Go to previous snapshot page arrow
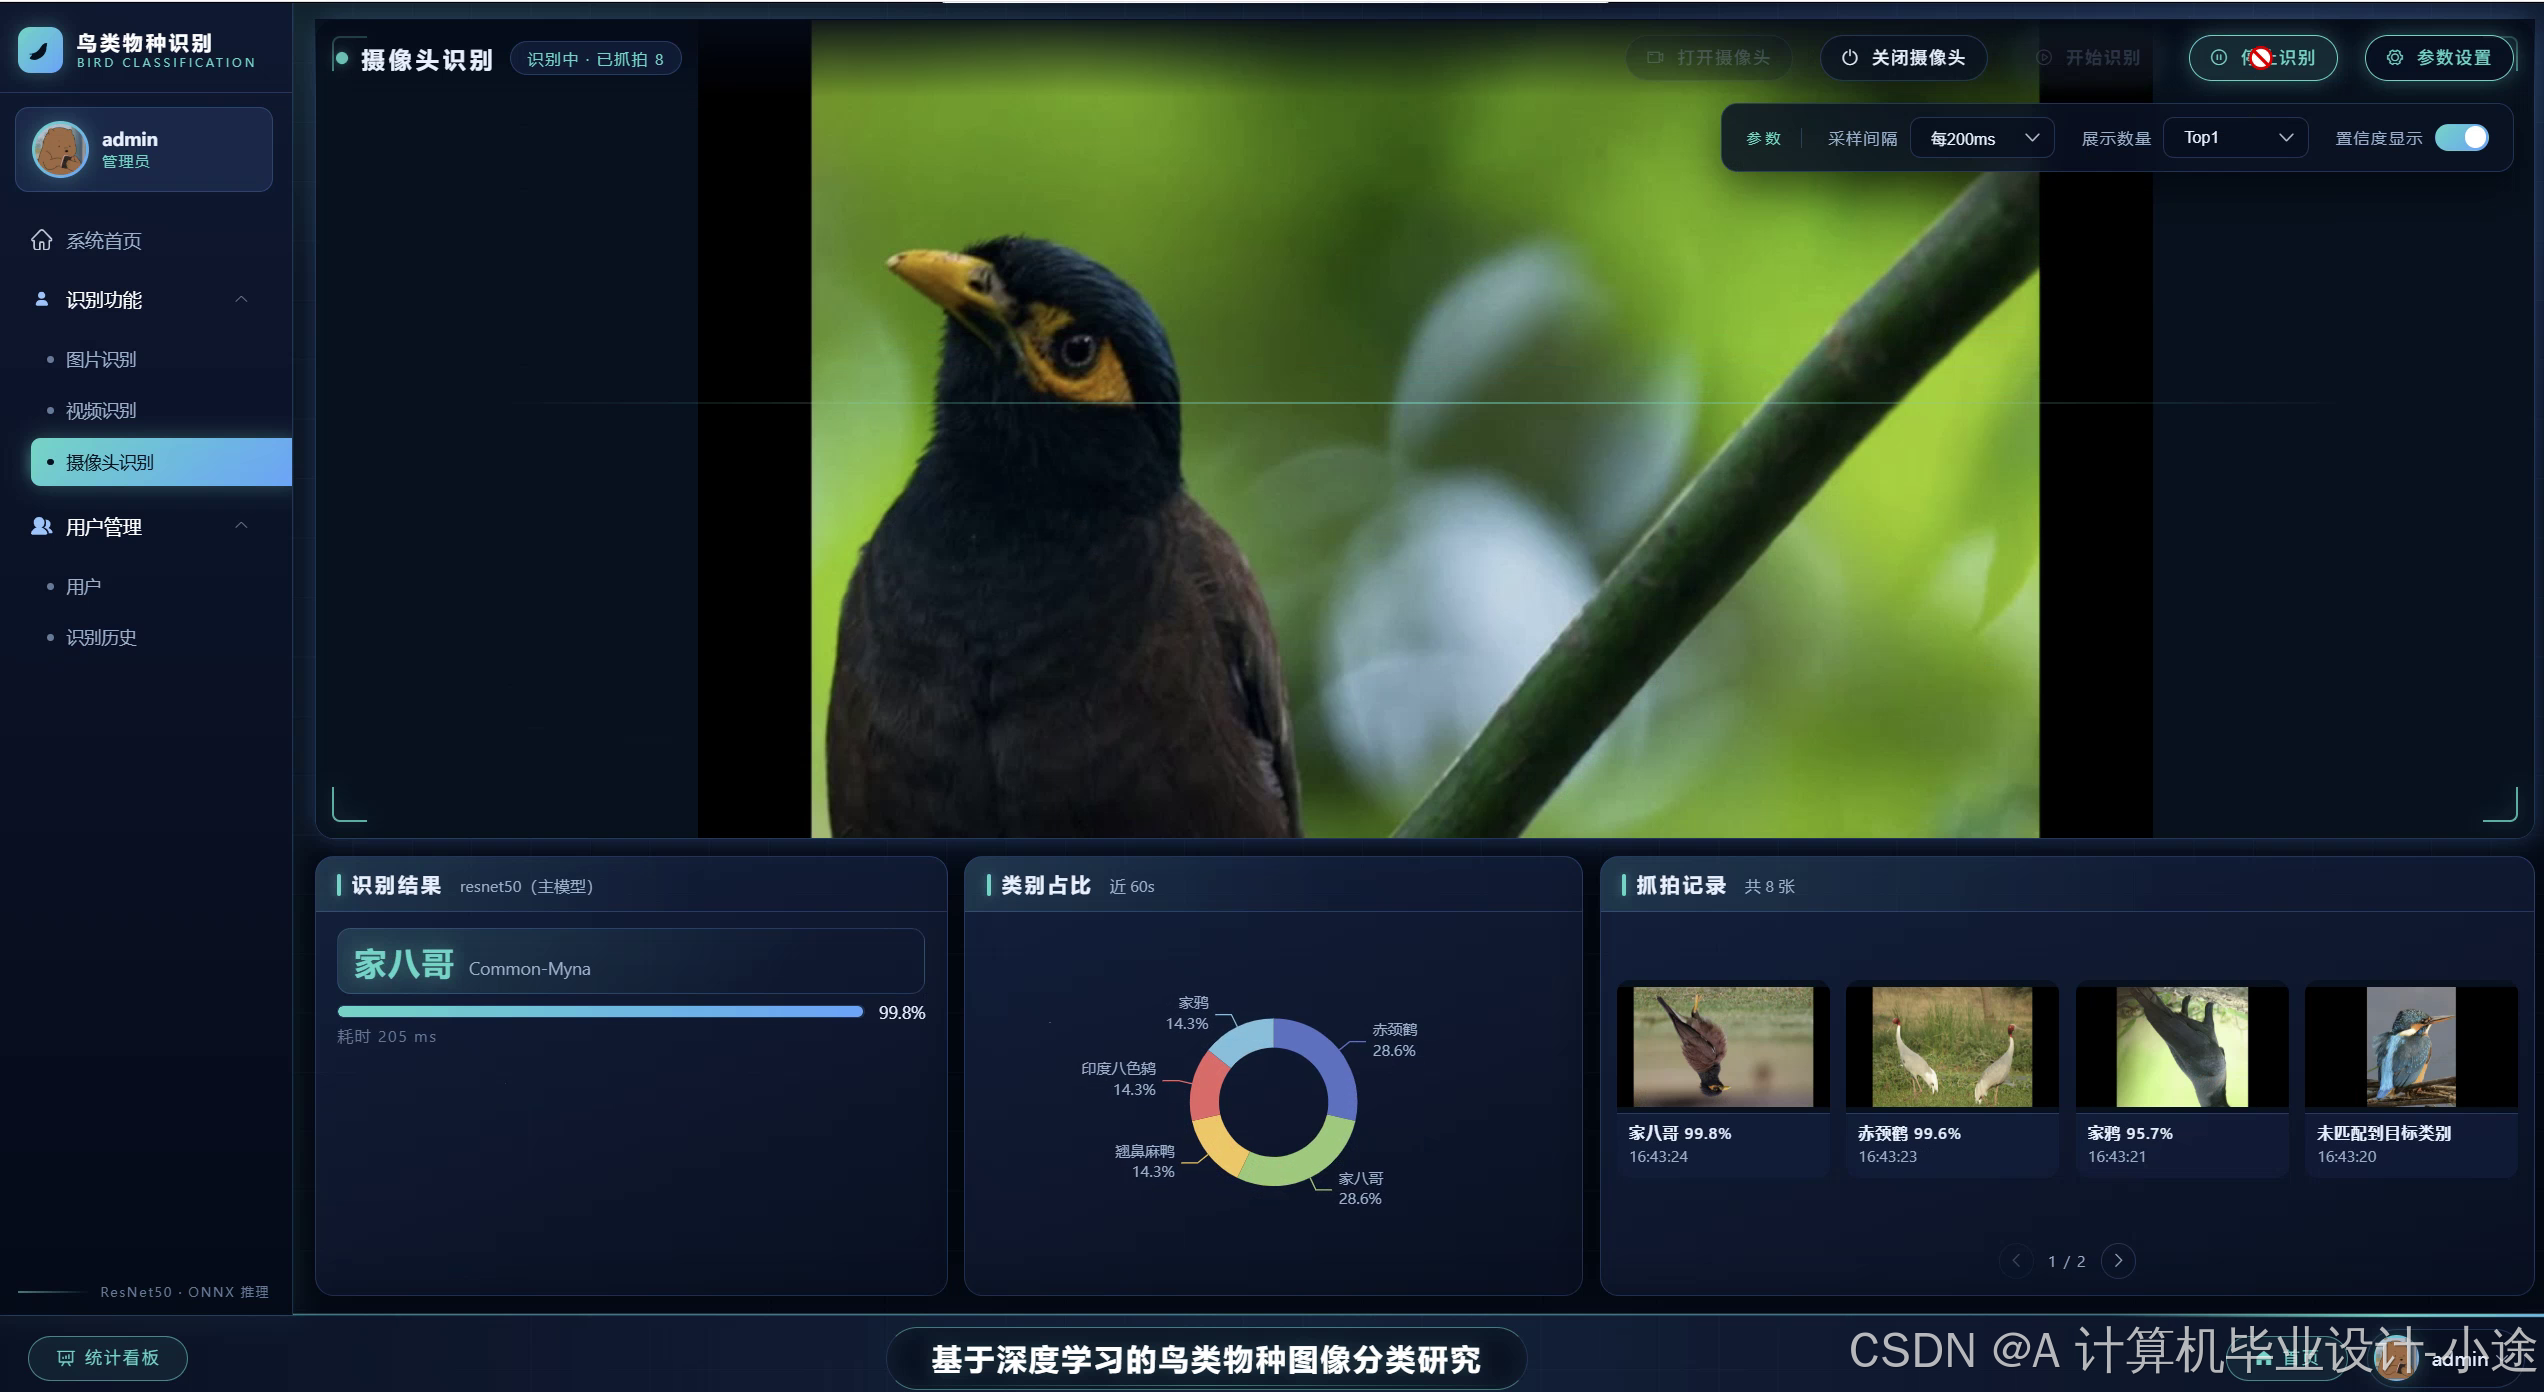Screen dimensions: 2544x1392 [2016, 1261]
